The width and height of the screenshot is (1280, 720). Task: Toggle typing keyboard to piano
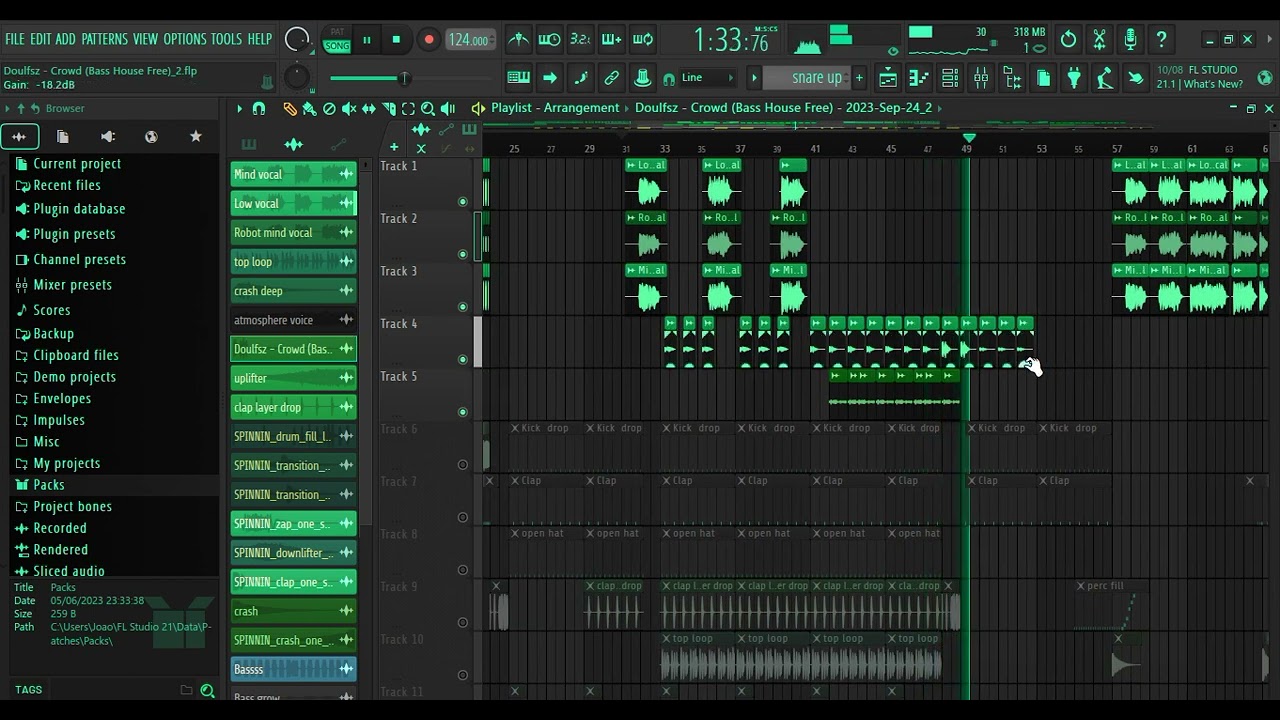tap(519, 78)
